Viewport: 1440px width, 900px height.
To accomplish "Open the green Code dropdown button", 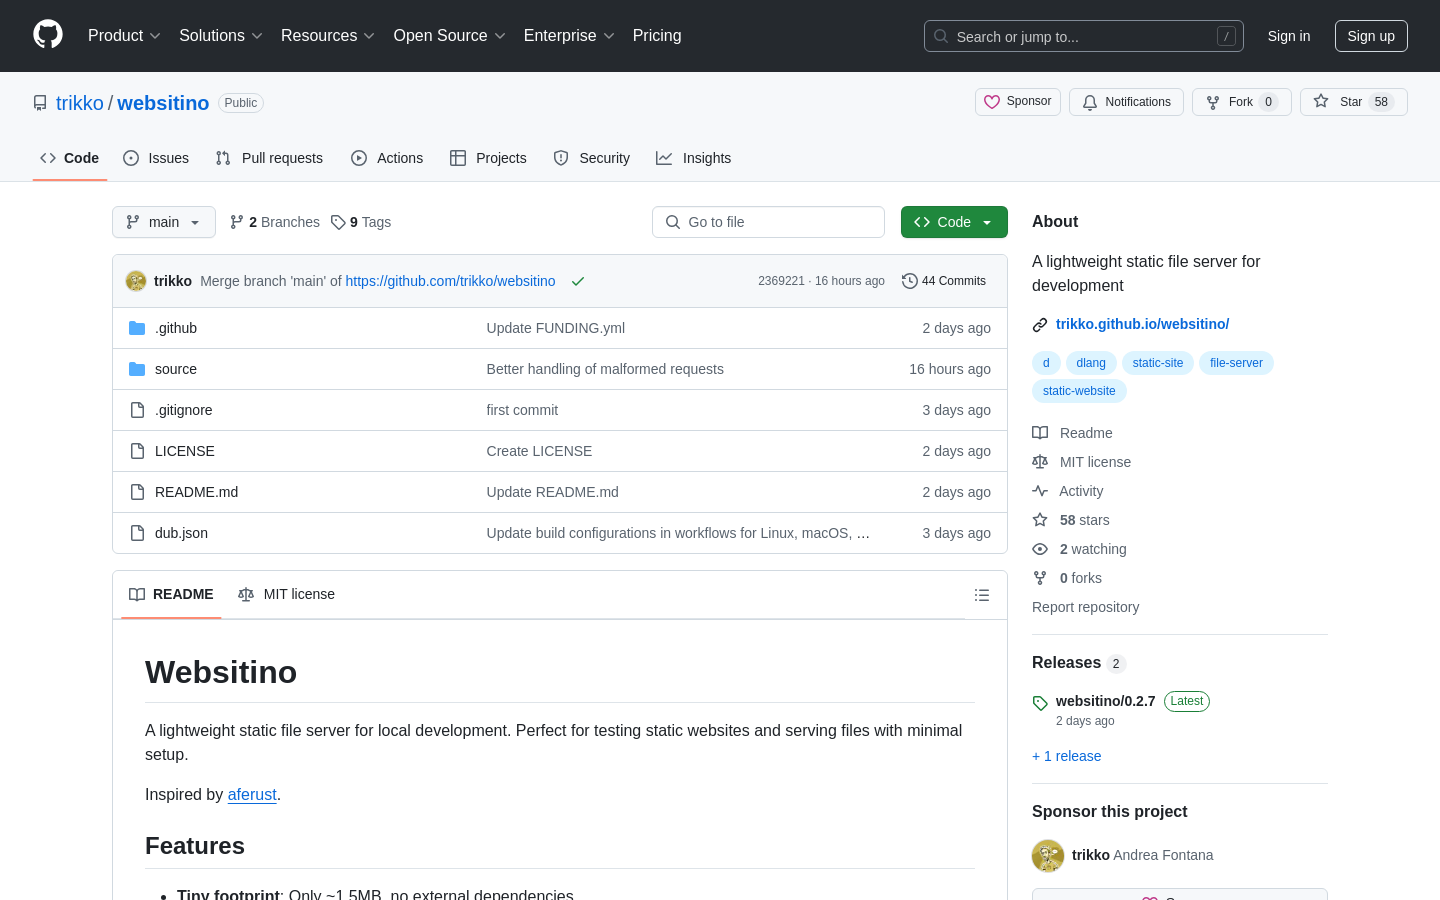I will (x=954, y=222).
